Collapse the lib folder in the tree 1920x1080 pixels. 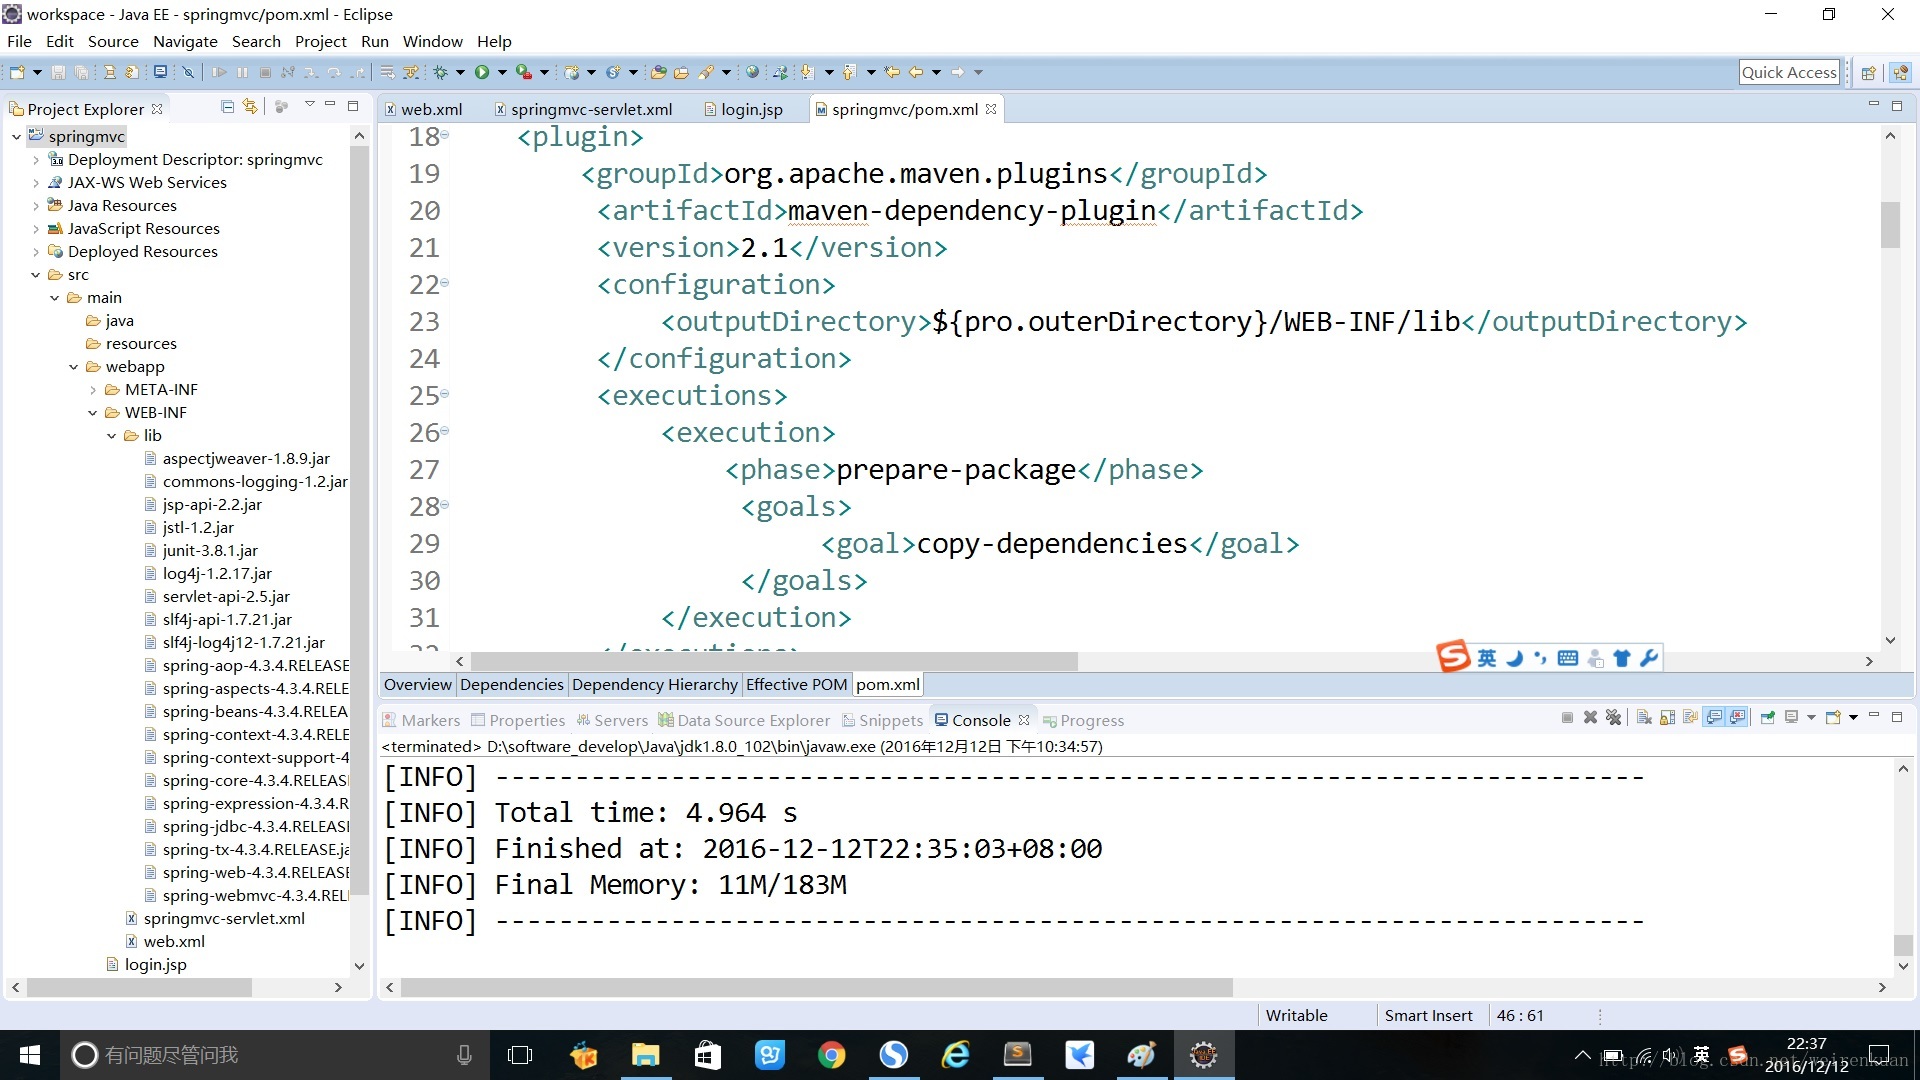click(x=112, y=435)
